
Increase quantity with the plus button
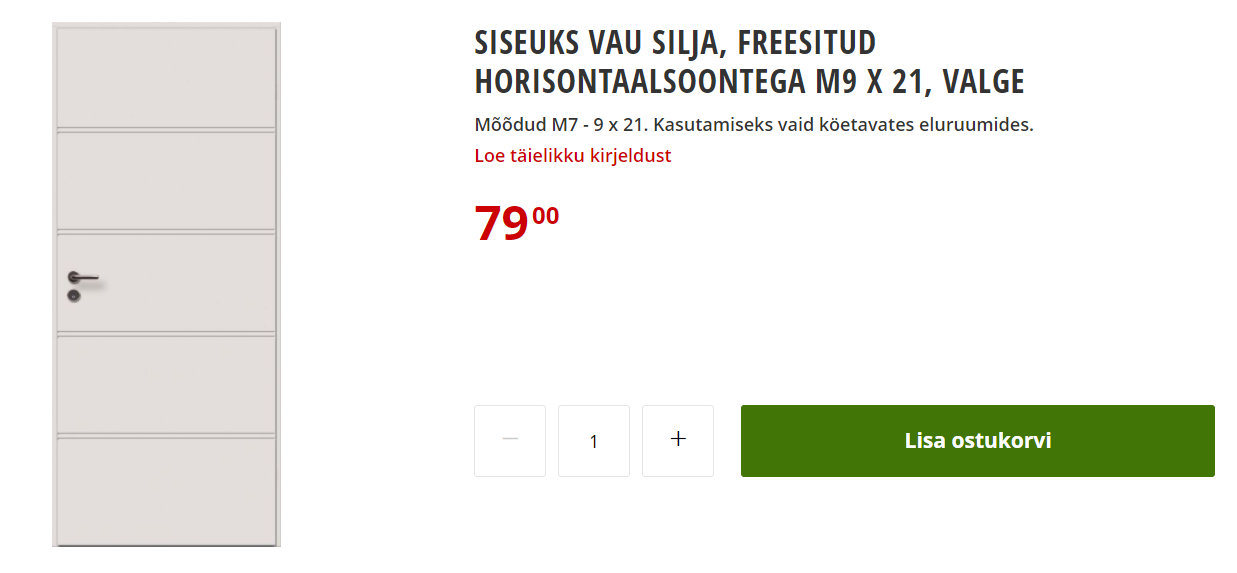coord(678,441)
